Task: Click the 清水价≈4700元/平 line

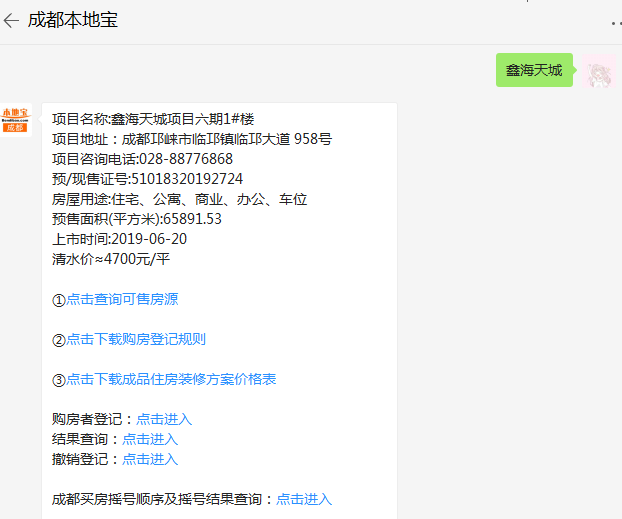Action: [111, 259]
